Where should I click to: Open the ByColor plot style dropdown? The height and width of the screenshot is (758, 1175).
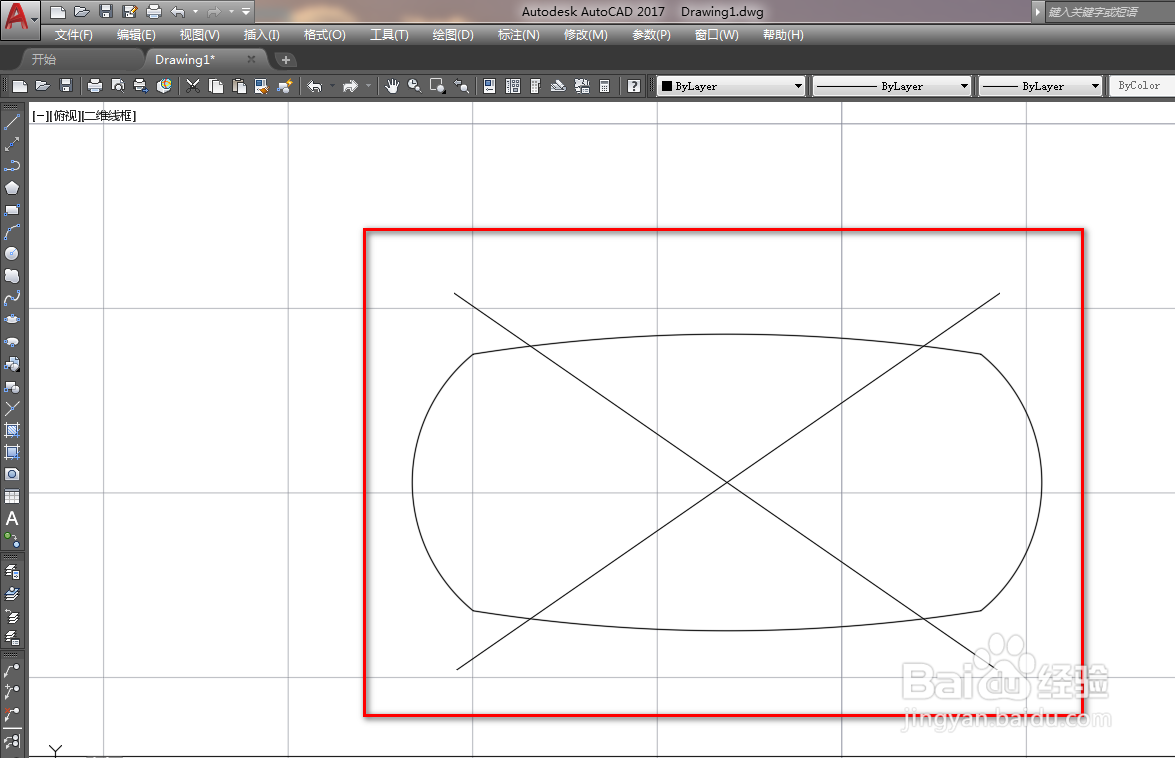tap(1141, 86)
